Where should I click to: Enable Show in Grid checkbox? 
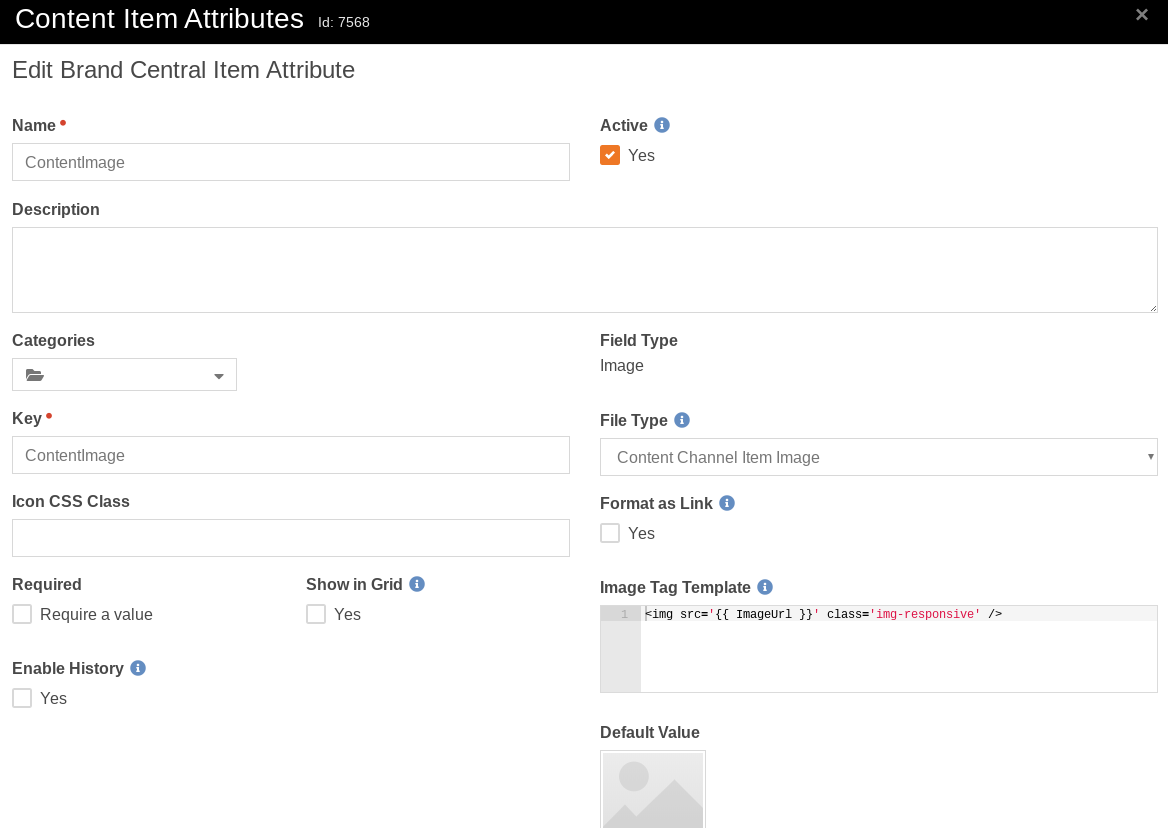point(316,614)
